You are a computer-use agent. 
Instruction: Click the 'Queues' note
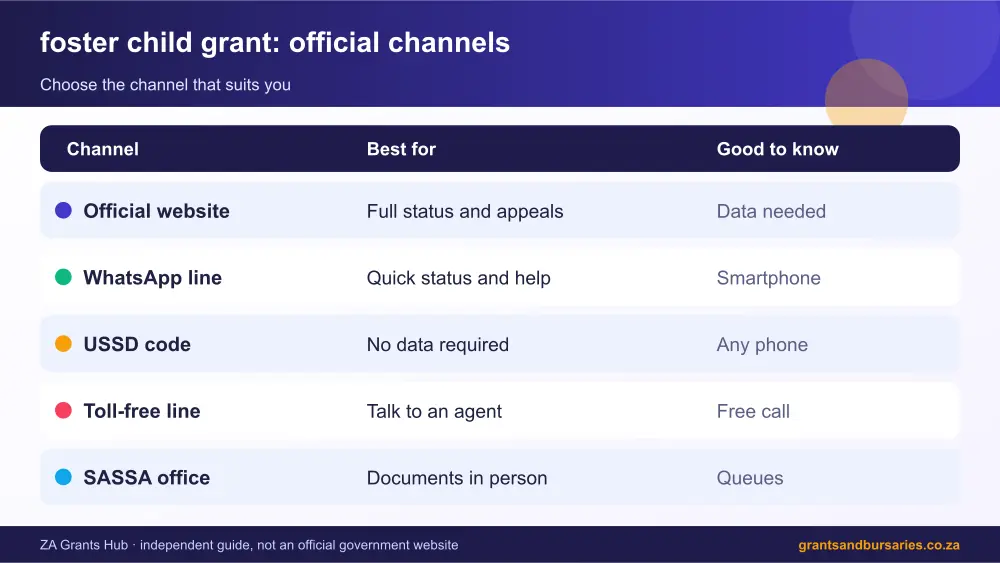(750, 478)
